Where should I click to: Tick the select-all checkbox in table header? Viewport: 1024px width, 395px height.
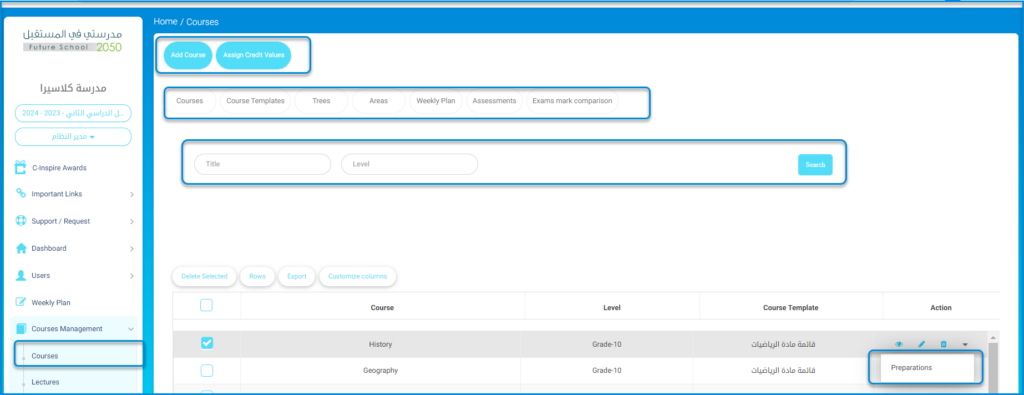click(206, 305)
